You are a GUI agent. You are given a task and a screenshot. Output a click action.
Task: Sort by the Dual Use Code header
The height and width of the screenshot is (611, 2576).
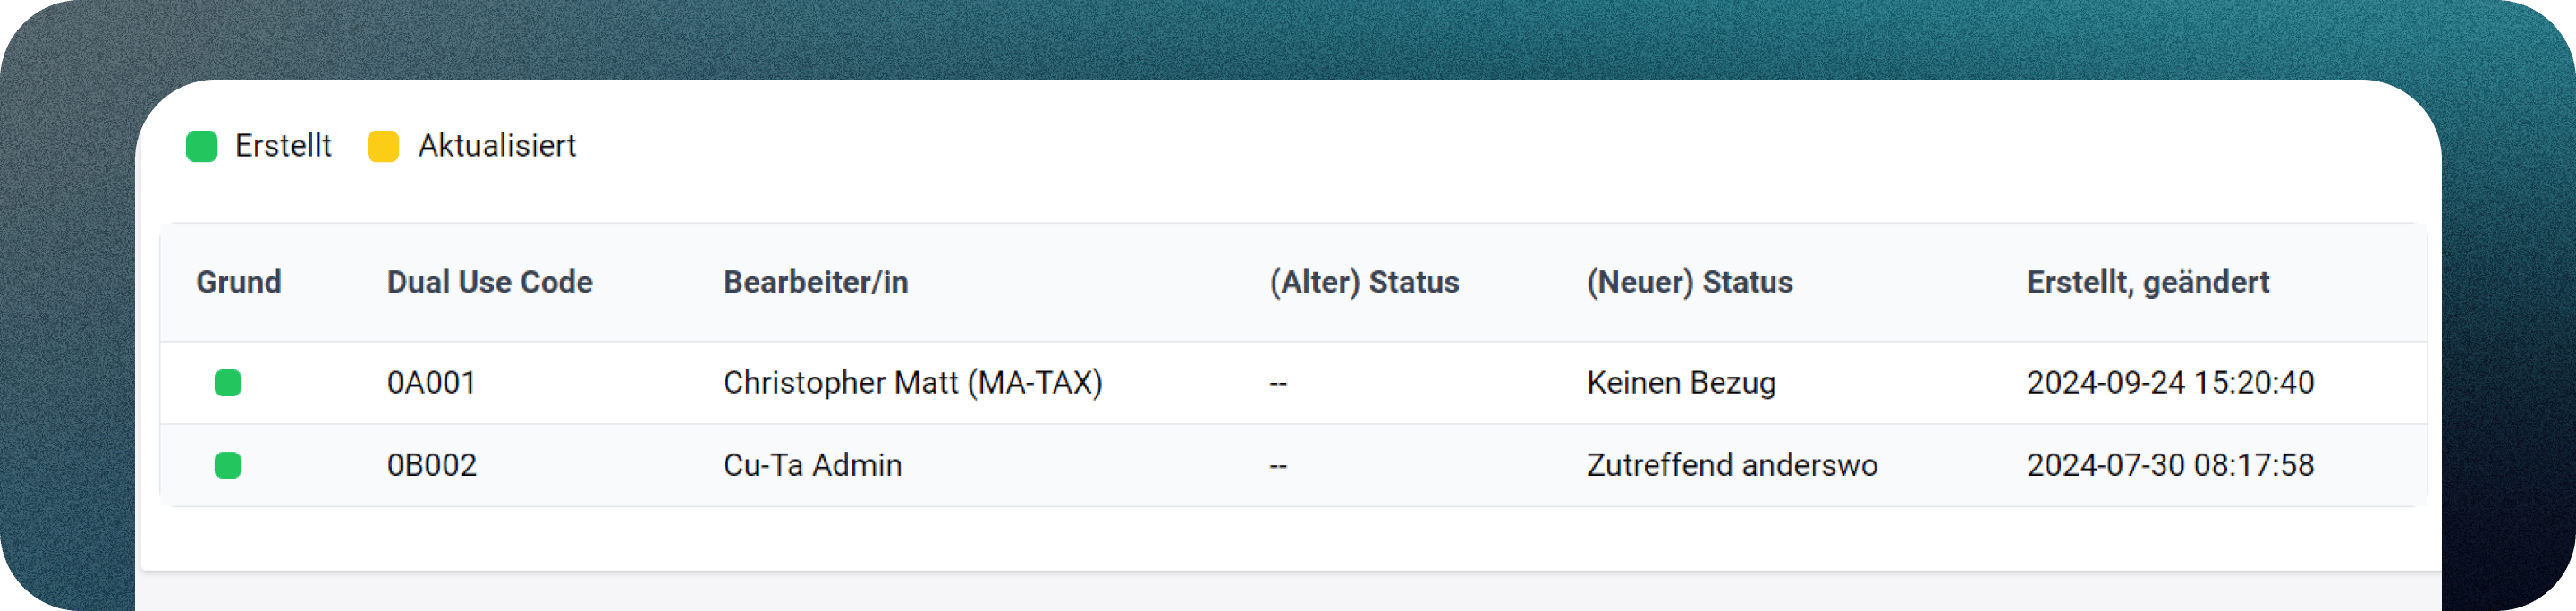(489, 282)
